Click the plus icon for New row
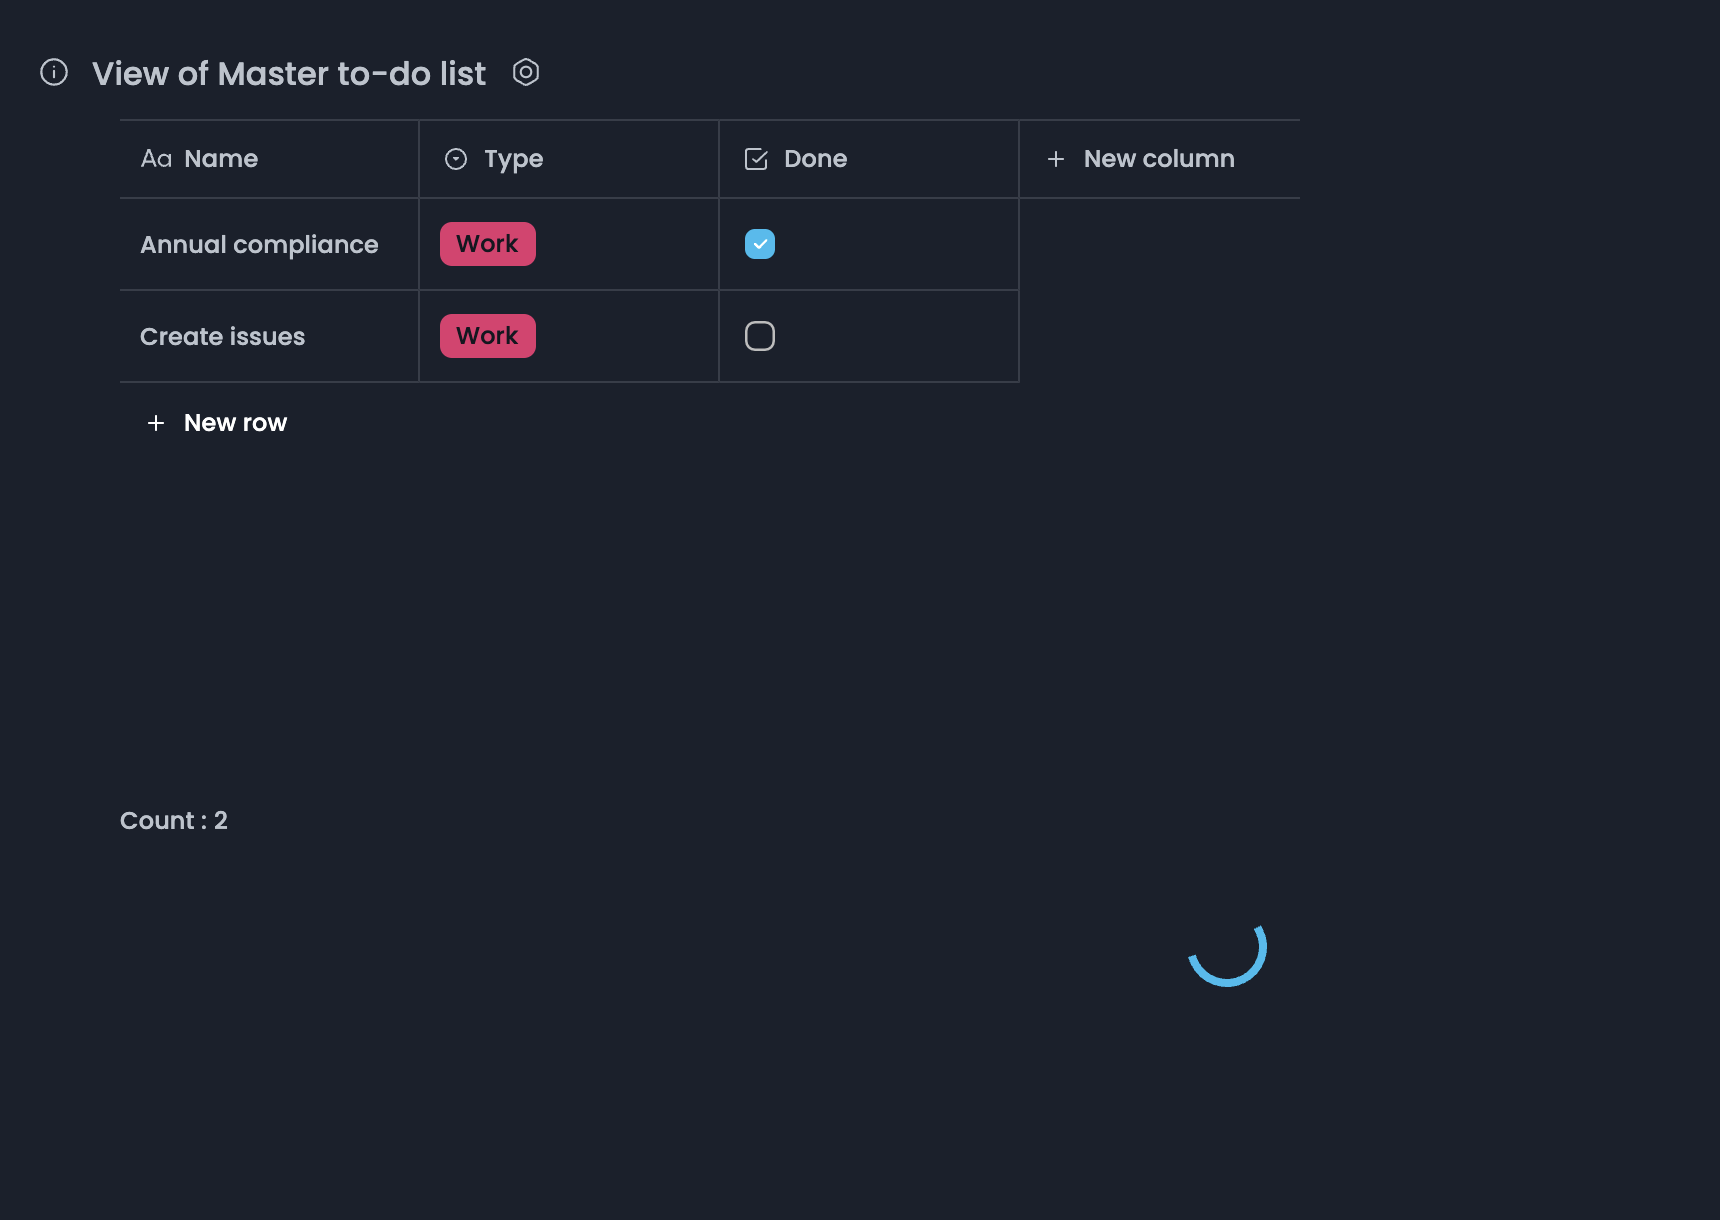Image resolution: width=1720 pixels, height=1220 pixels. pos(156,423)
